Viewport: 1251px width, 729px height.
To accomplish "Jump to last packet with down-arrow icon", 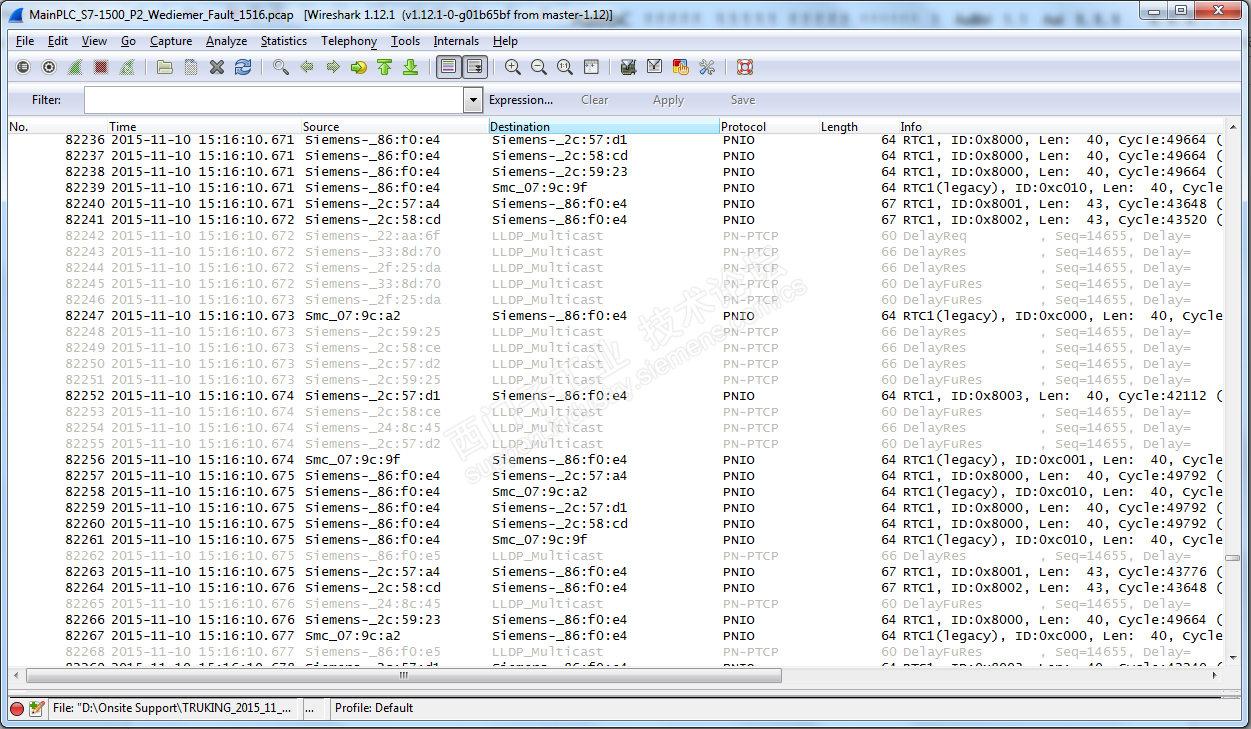I will click(410, 67).
